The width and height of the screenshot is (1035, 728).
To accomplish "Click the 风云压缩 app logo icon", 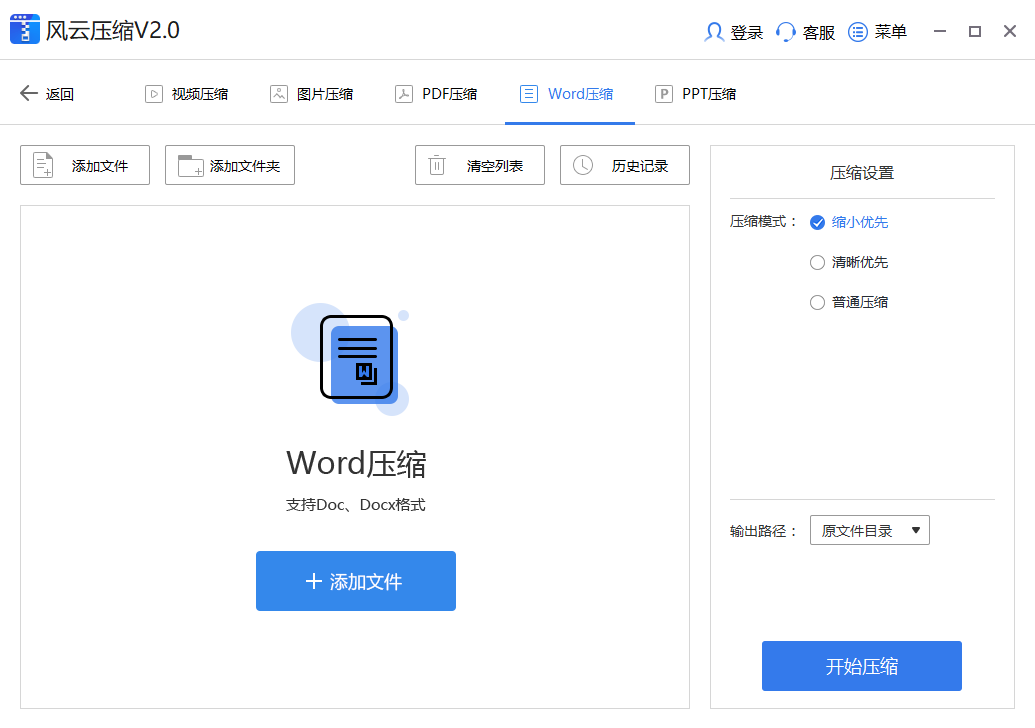I will pos(24,29).
